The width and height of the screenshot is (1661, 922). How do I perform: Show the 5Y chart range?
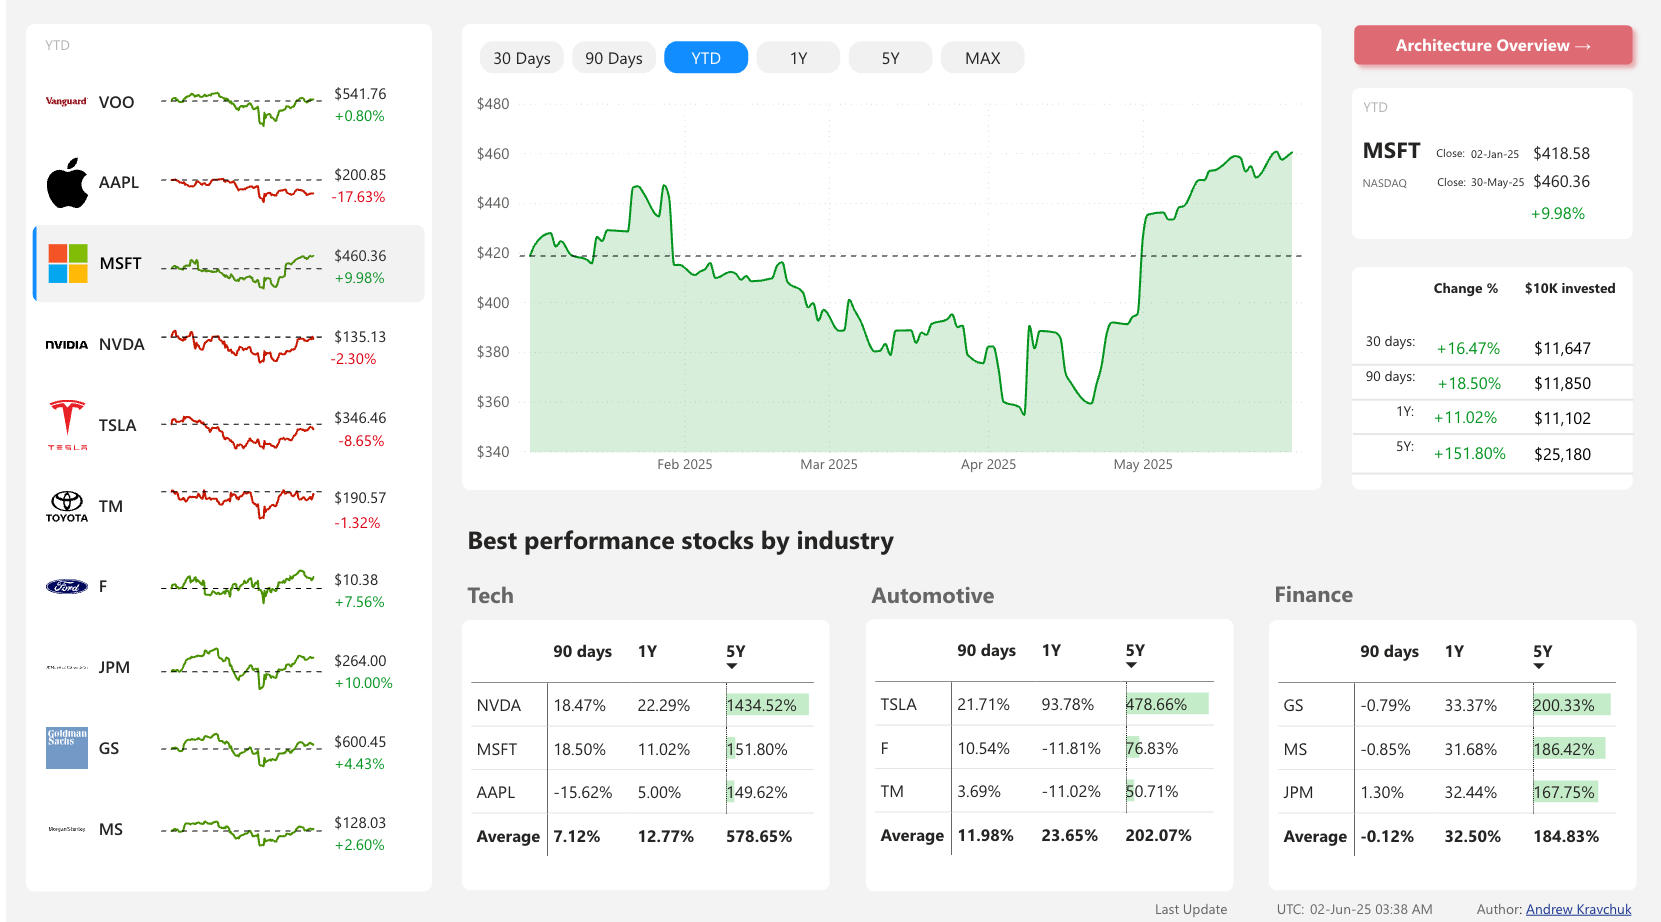coord(890,58)
